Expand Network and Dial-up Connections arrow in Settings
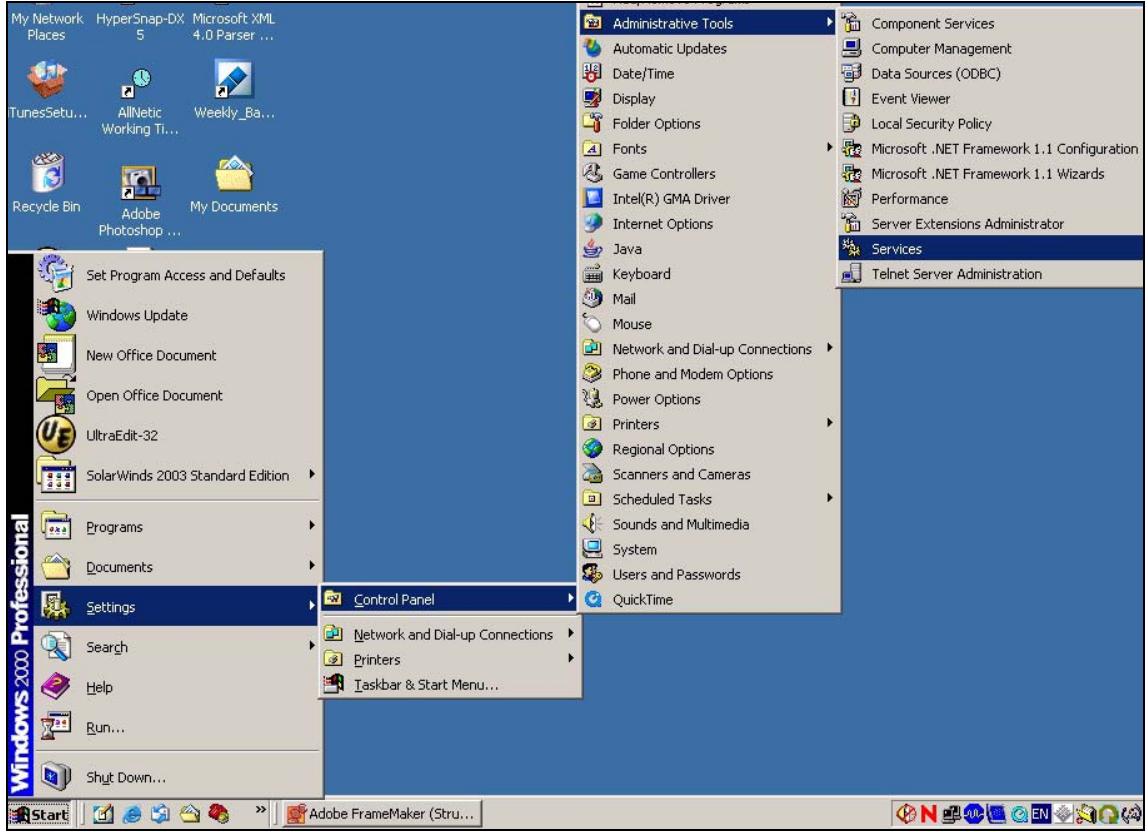The image size is (1148, 832). [x=570, y=633]
